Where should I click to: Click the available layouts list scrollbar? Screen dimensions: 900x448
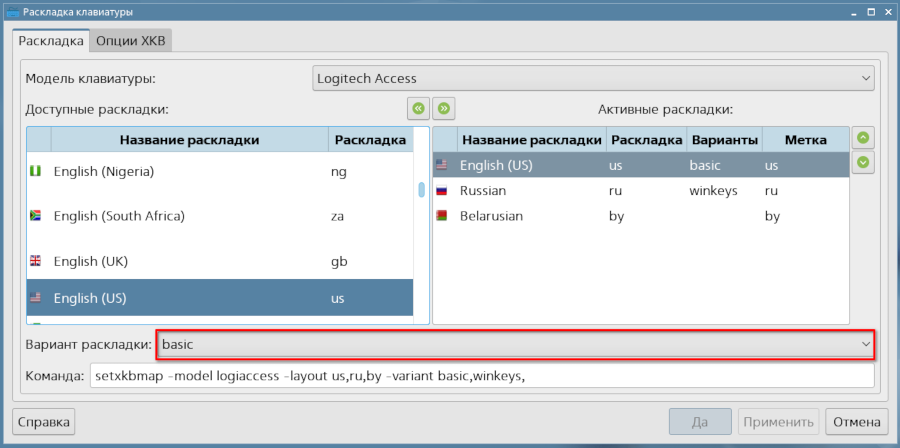click(422, 190)
